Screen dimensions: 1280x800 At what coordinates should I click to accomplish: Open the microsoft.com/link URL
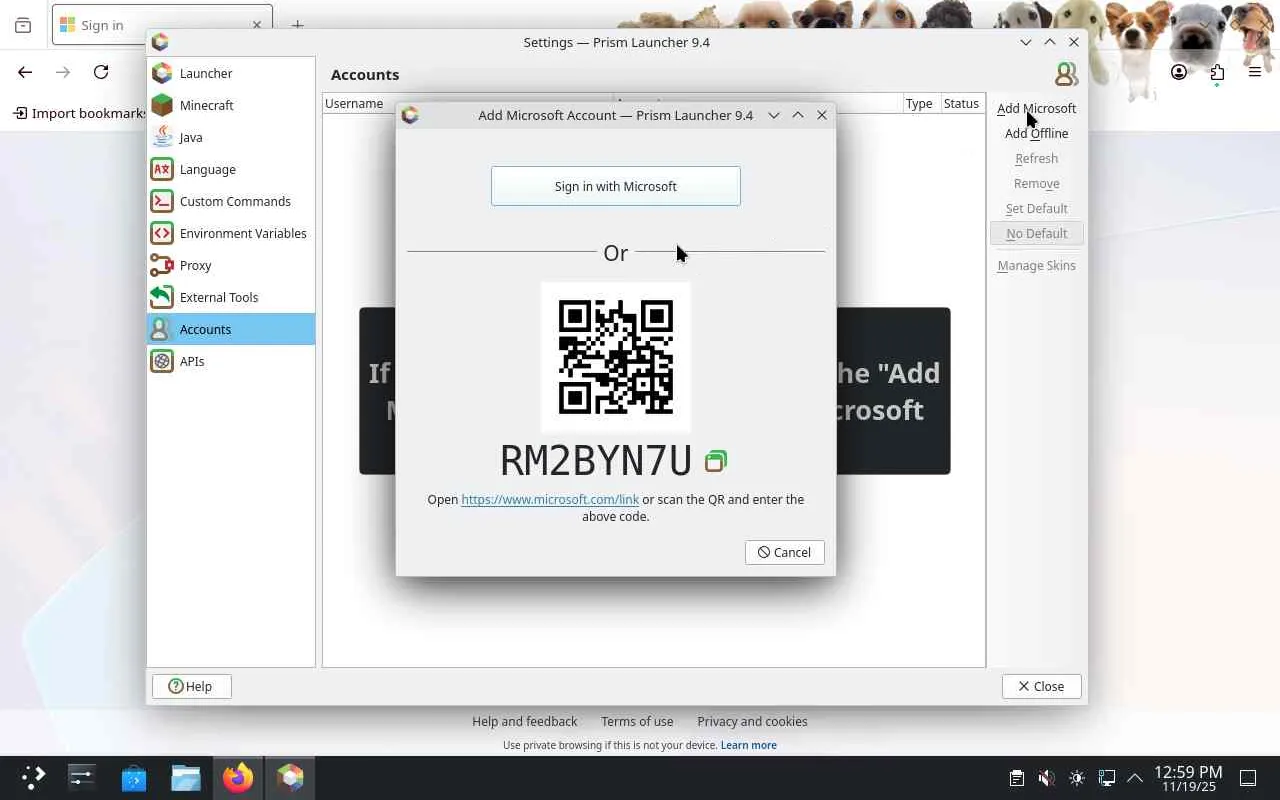pyautogui.click(x=550, y=499)
